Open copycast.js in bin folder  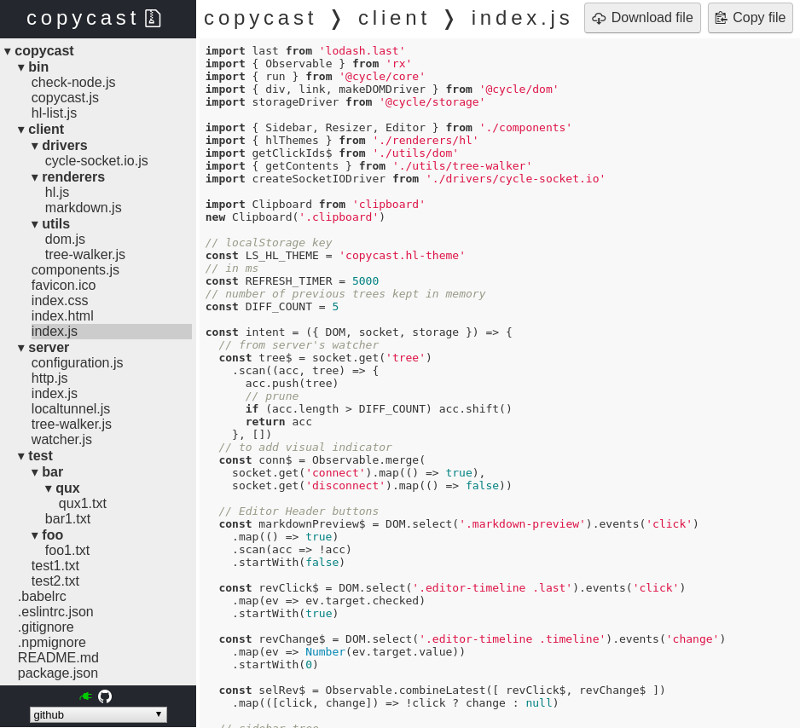65,98
